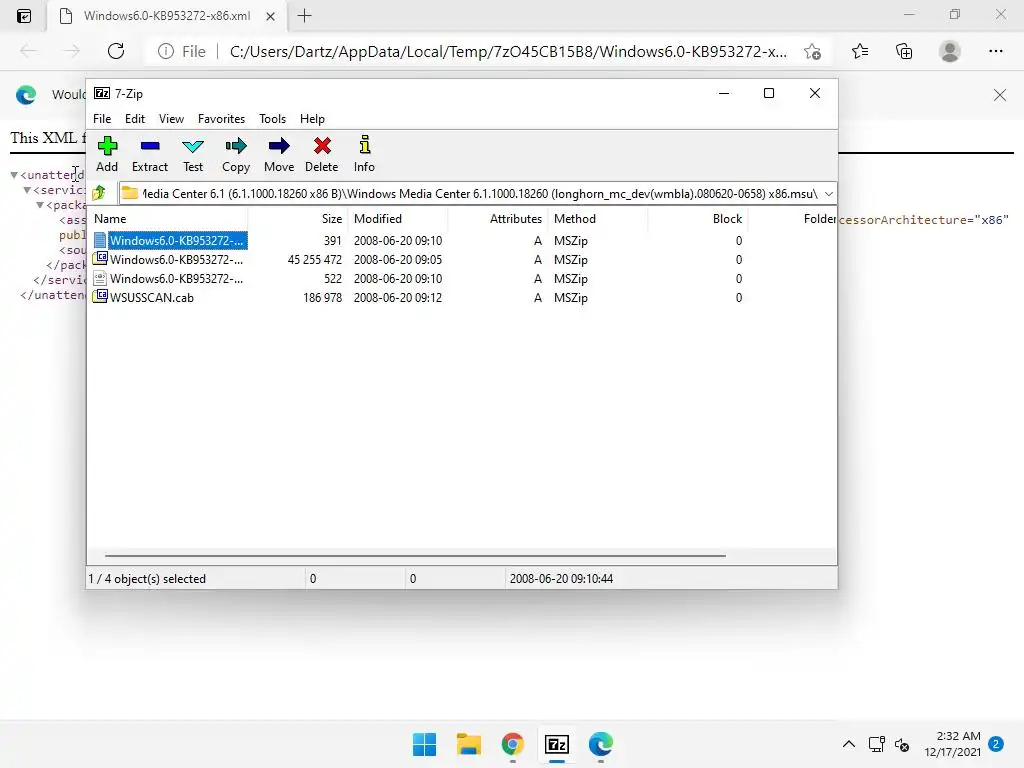Click the site information File icon
The height and width of the screenshot is (768, 1024).
[182, 52]
